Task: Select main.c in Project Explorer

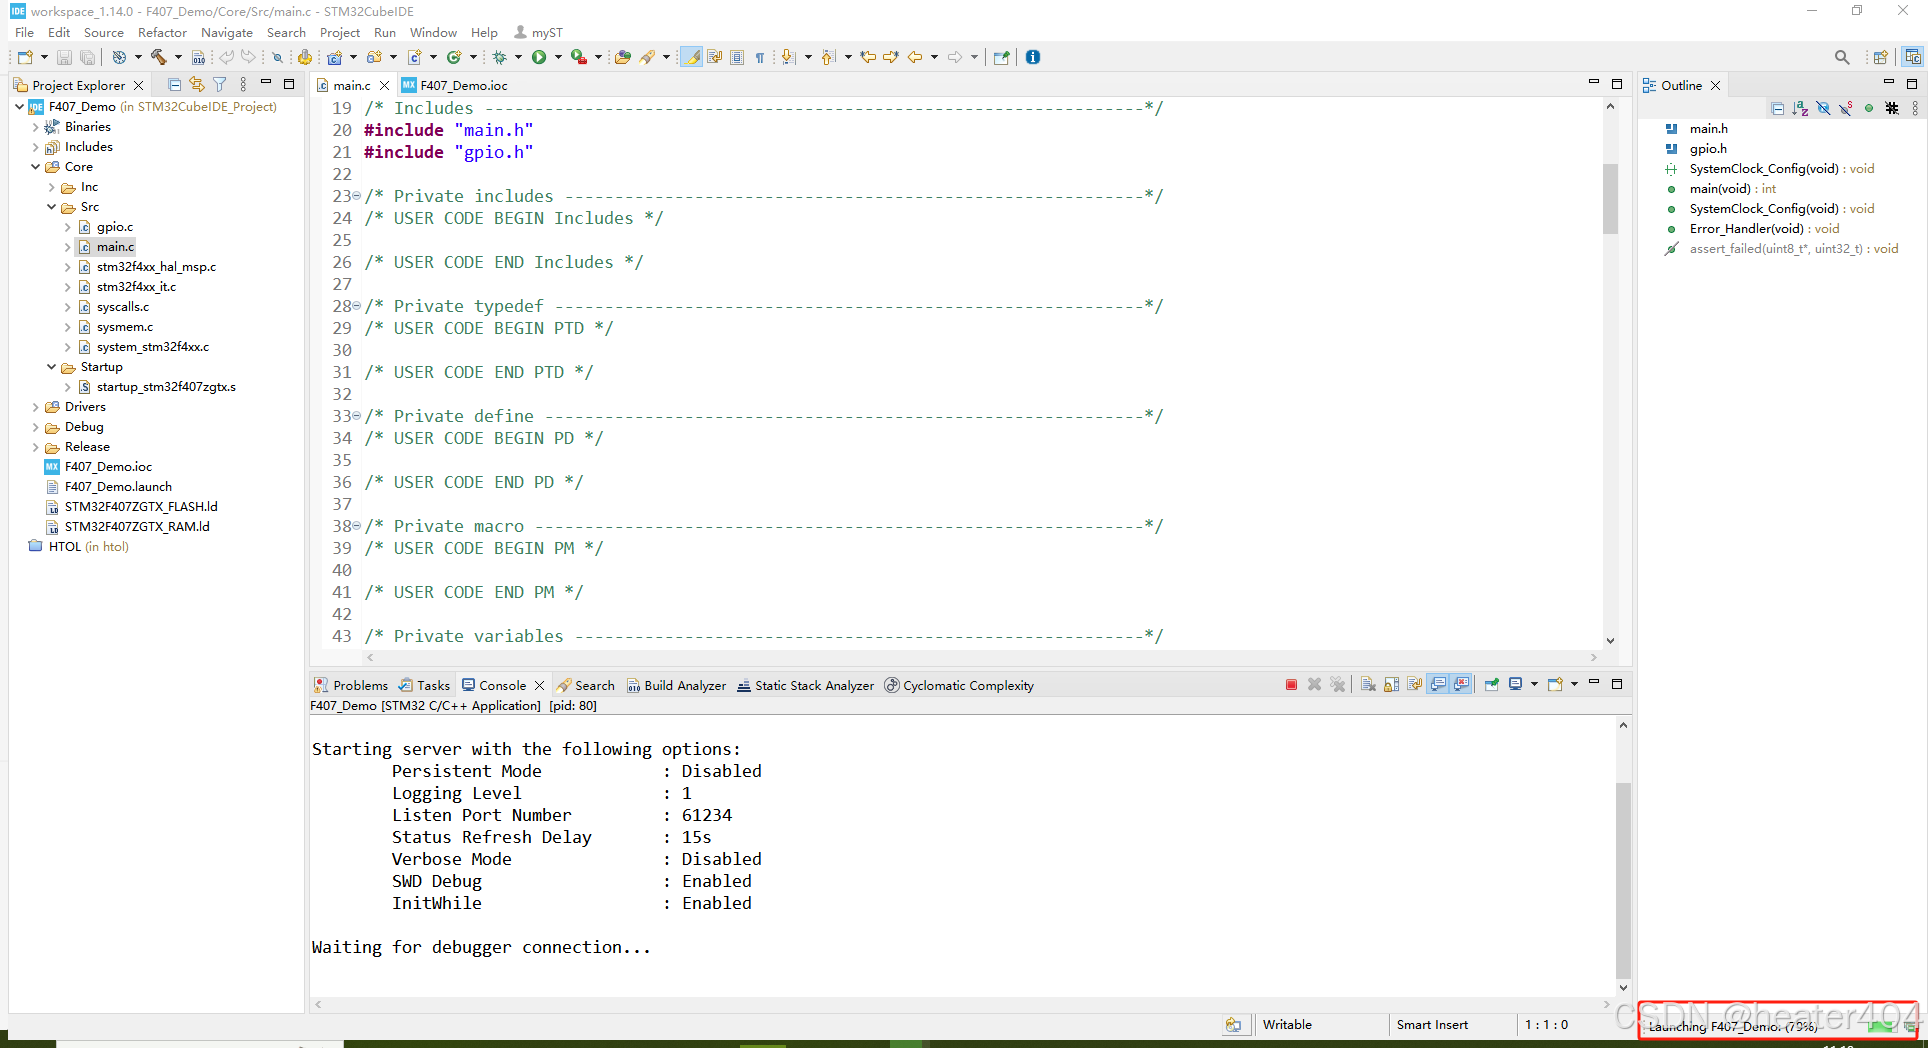Action: click(x=115, y=247)
